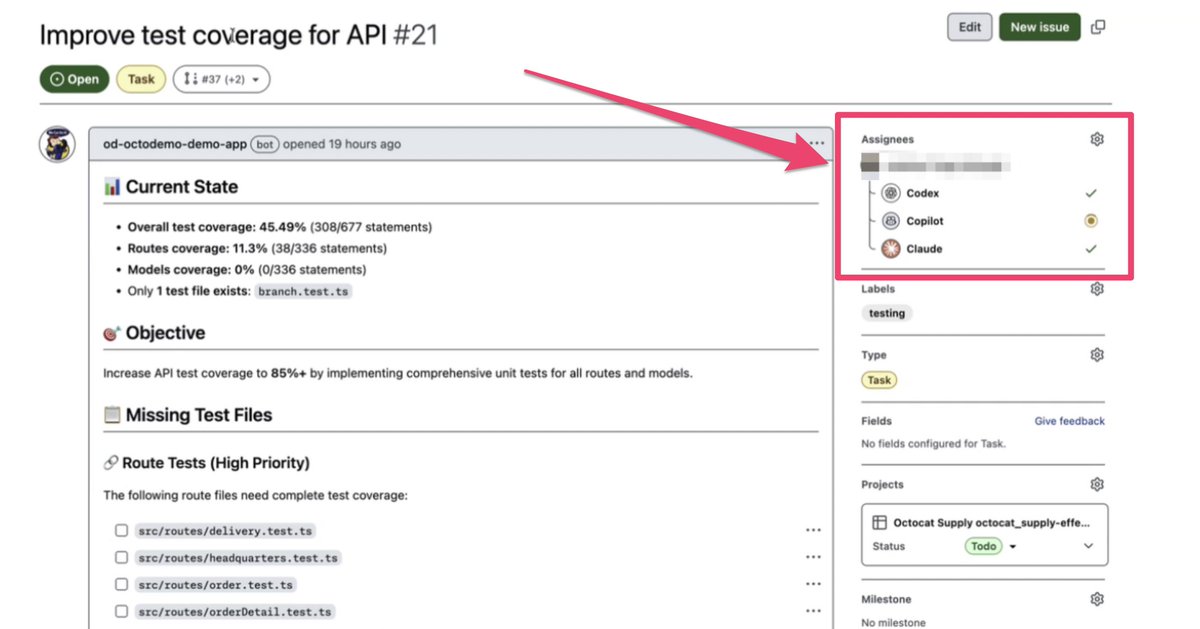Click the 'Models coverage: 0%' line

click(247, 270)
